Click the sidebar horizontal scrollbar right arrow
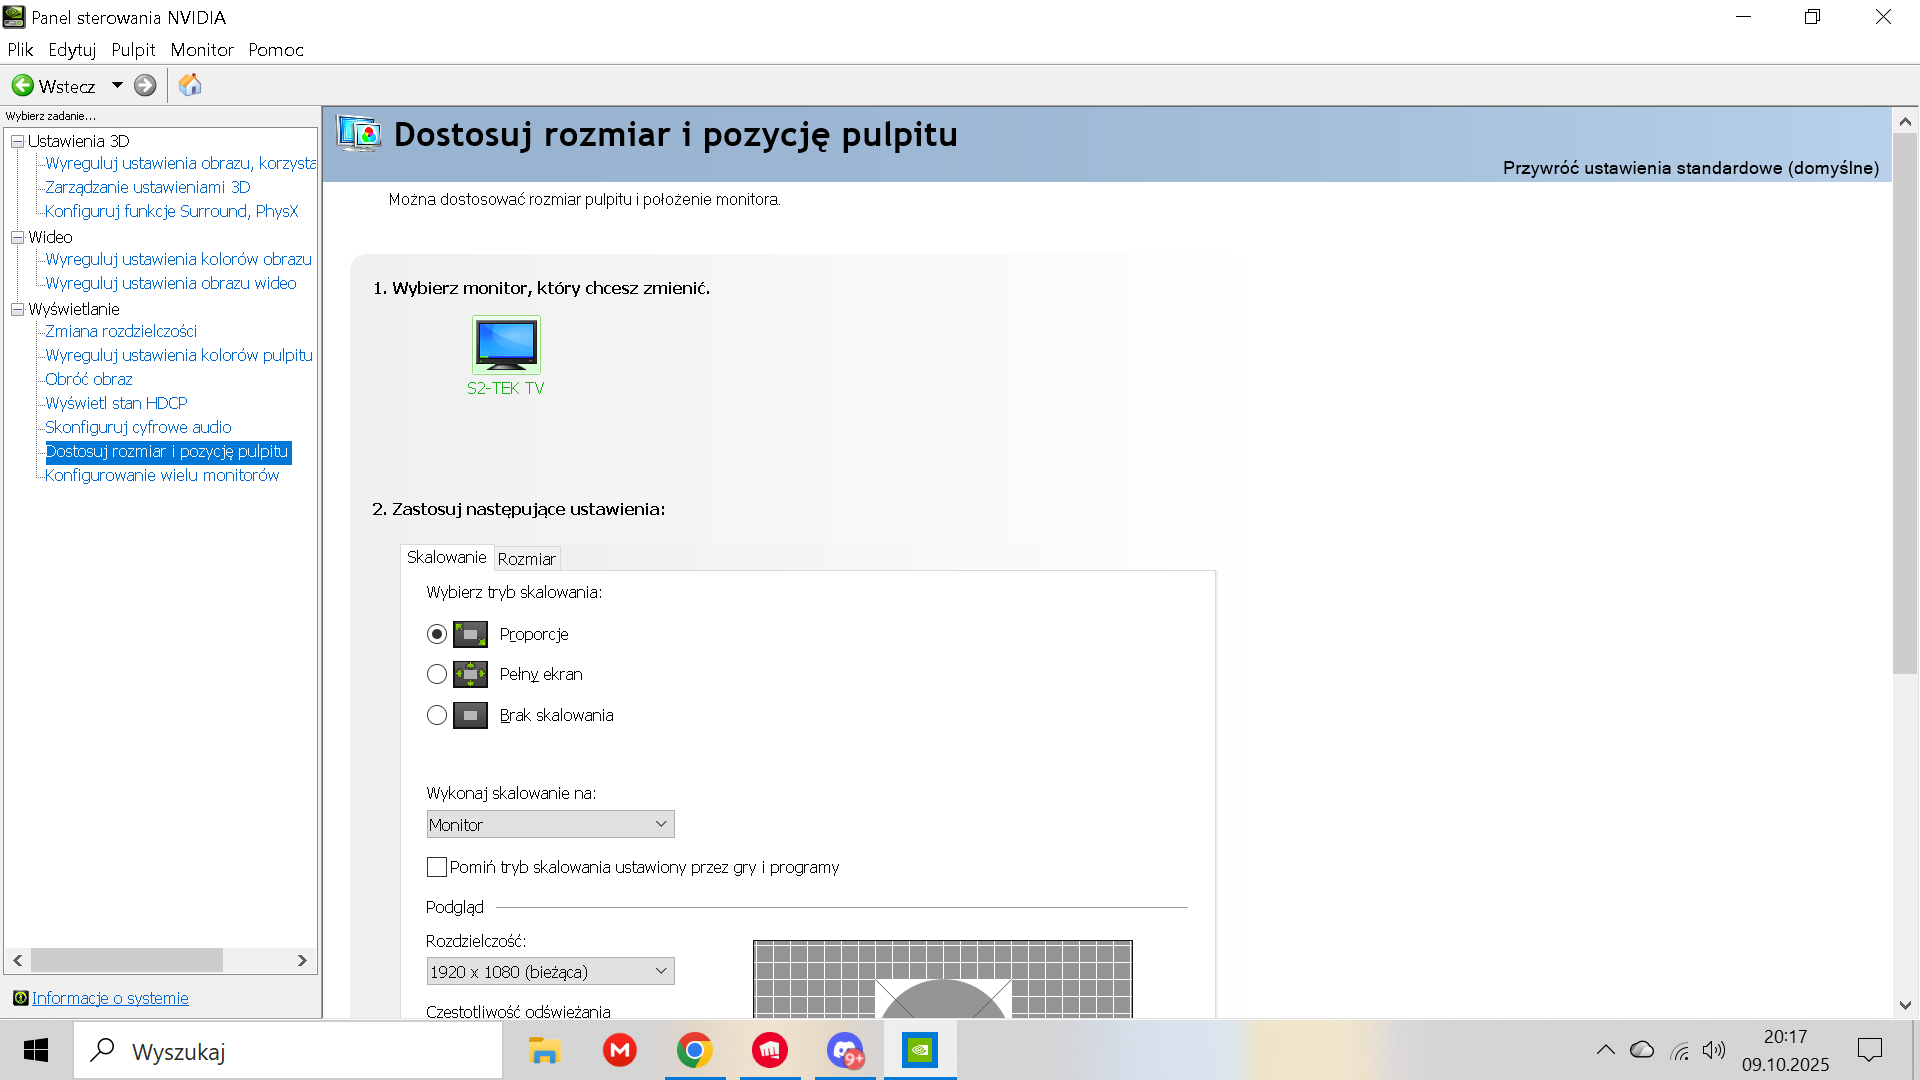This screenshot has width=1920, height=1080. [x=302, y=960]
